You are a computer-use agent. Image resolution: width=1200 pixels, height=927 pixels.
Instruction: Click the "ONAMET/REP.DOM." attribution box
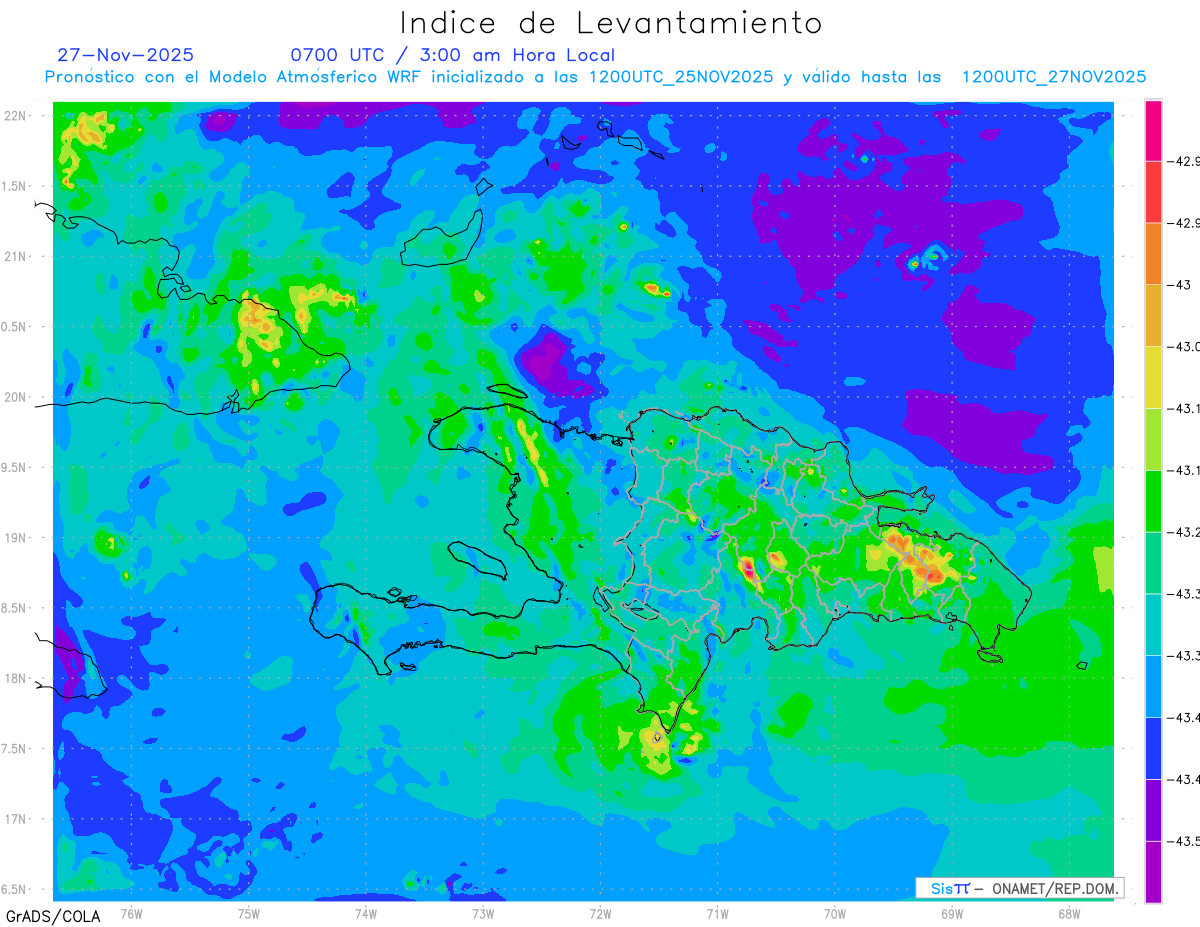[x=1018, y=888]
